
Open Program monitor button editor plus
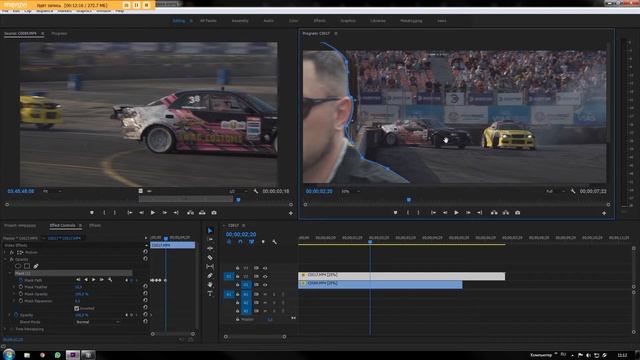(604, 213)
